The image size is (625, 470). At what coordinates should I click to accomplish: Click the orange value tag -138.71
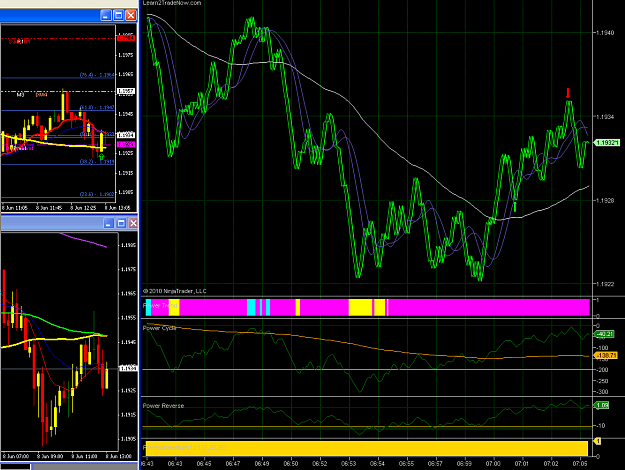point(605,355)
